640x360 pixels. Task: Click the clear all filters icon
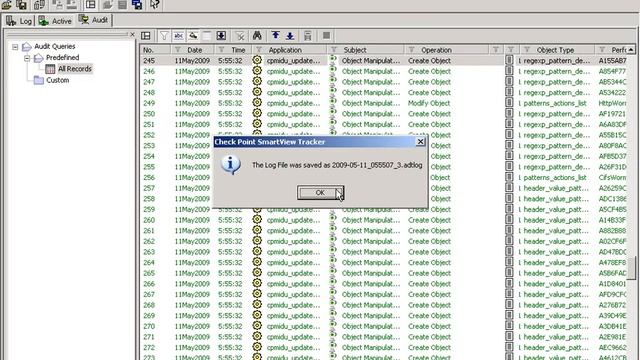[240, 36]
